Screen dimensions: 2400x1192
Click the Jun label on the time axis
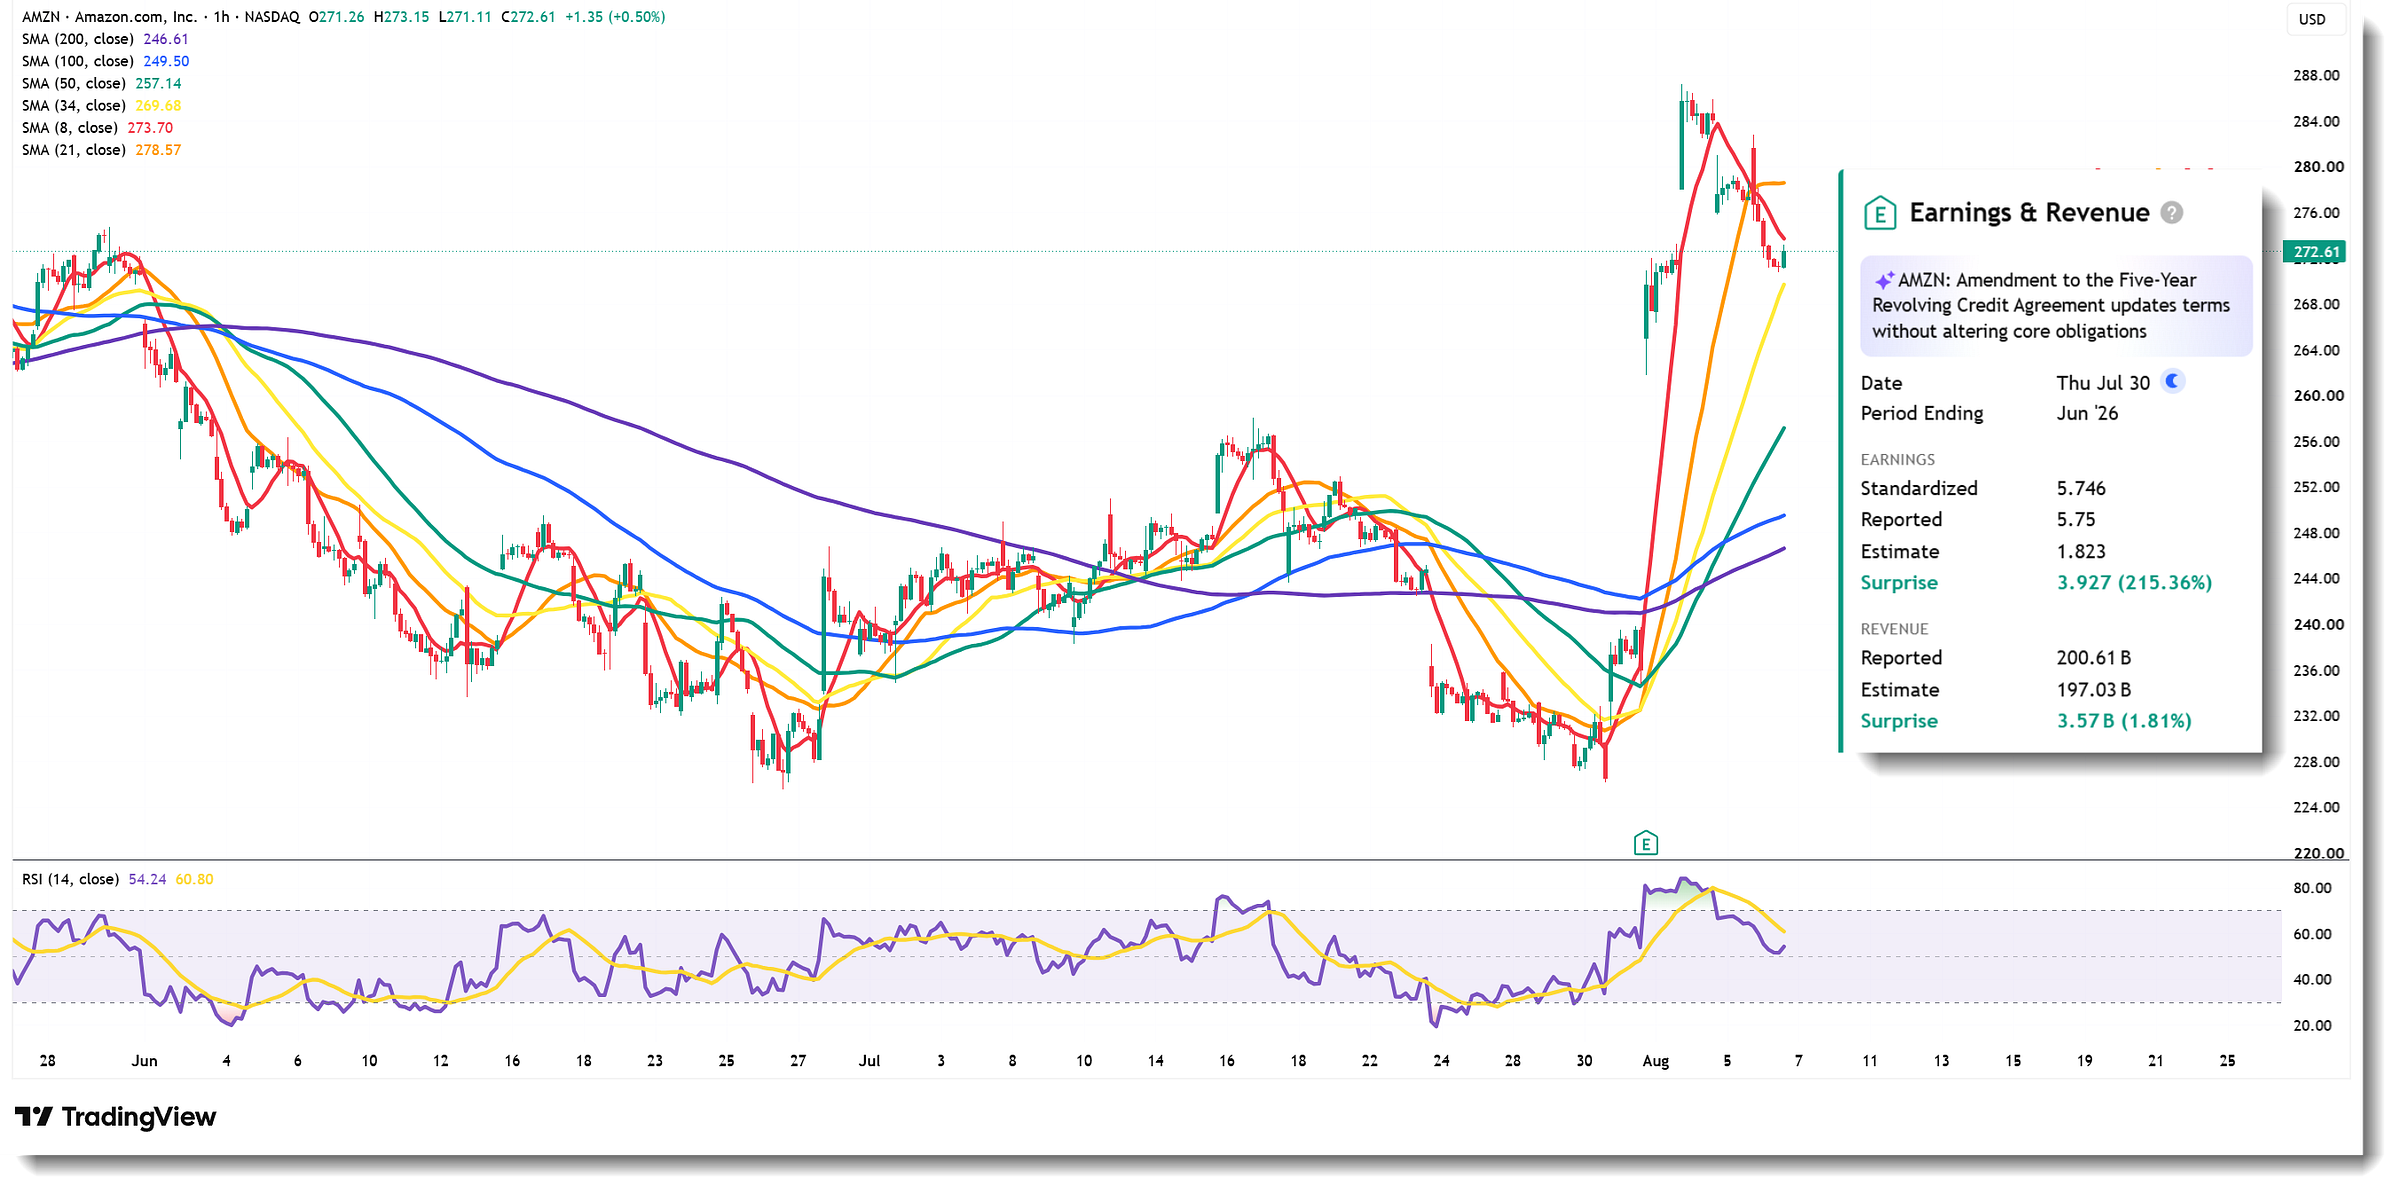[144, 1060]
